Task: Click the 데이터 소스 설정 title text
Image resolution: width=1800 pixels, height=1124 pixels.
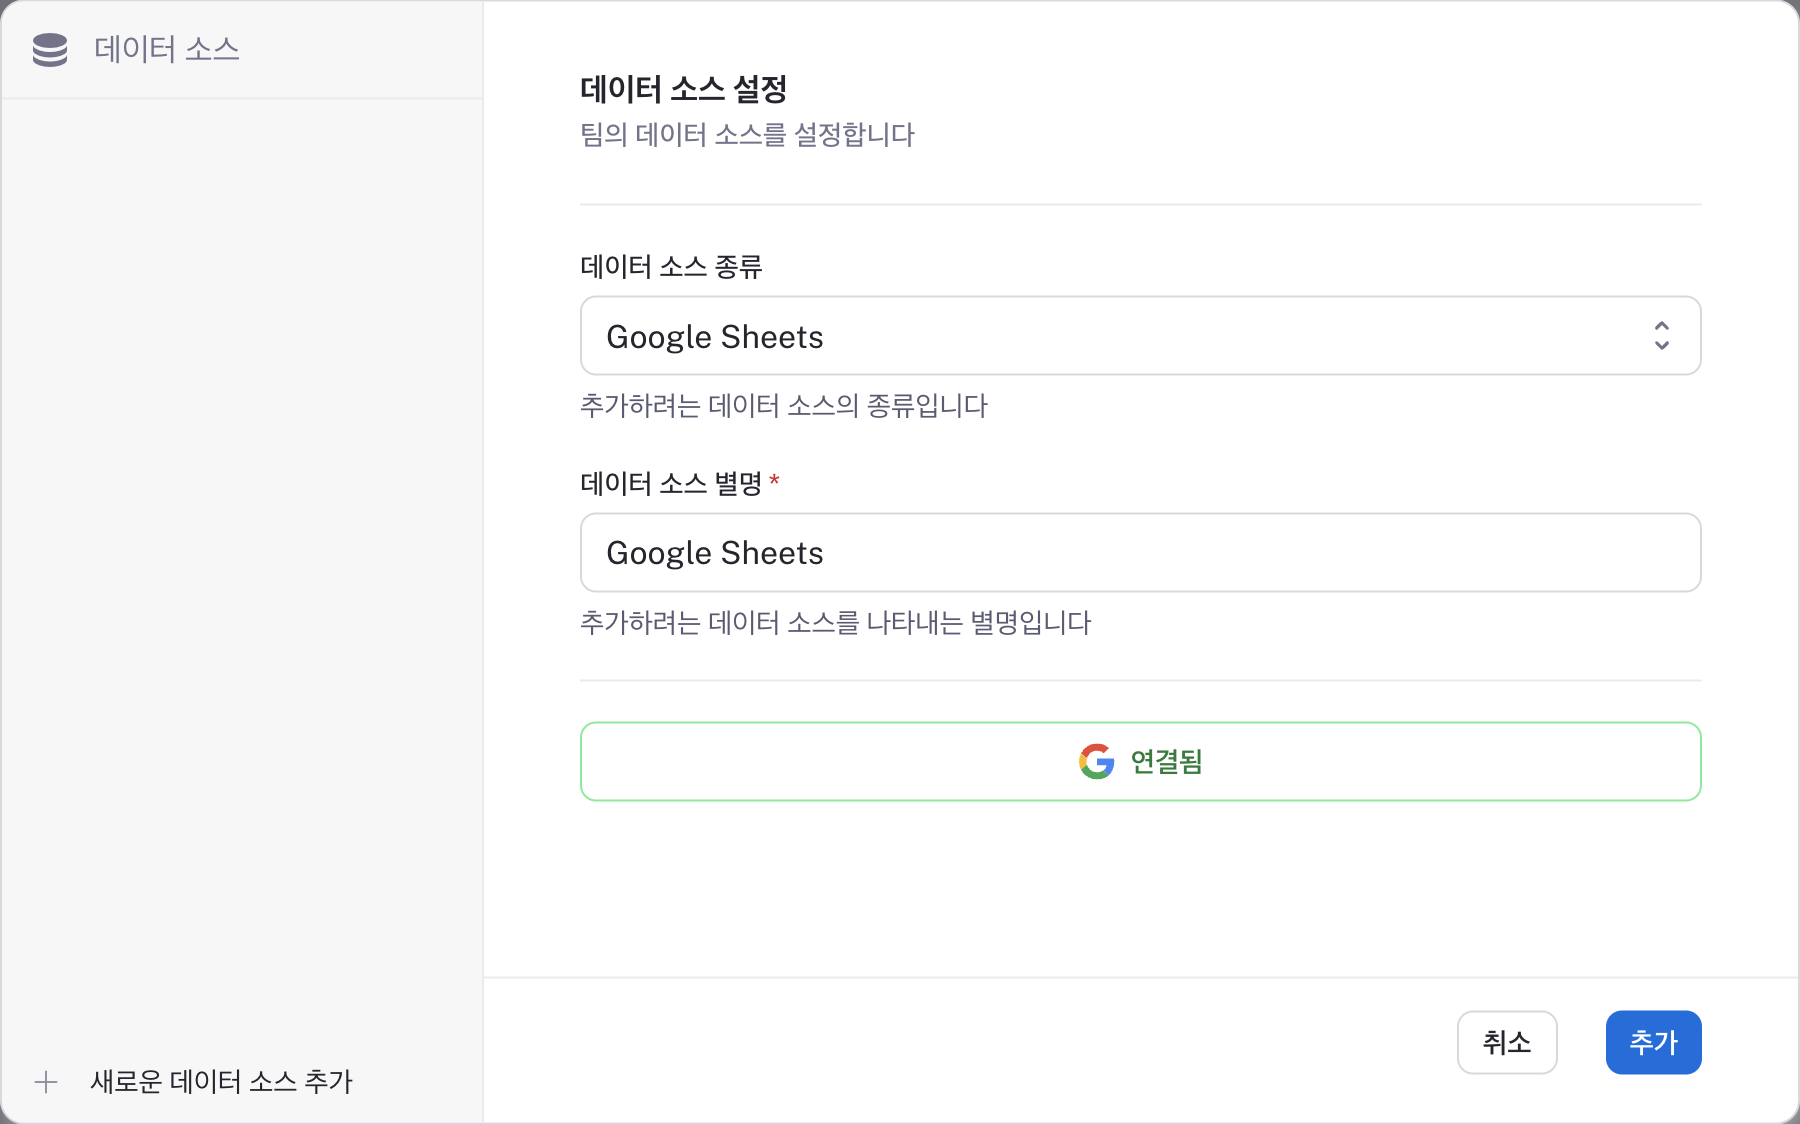Action: coord(683,89)
